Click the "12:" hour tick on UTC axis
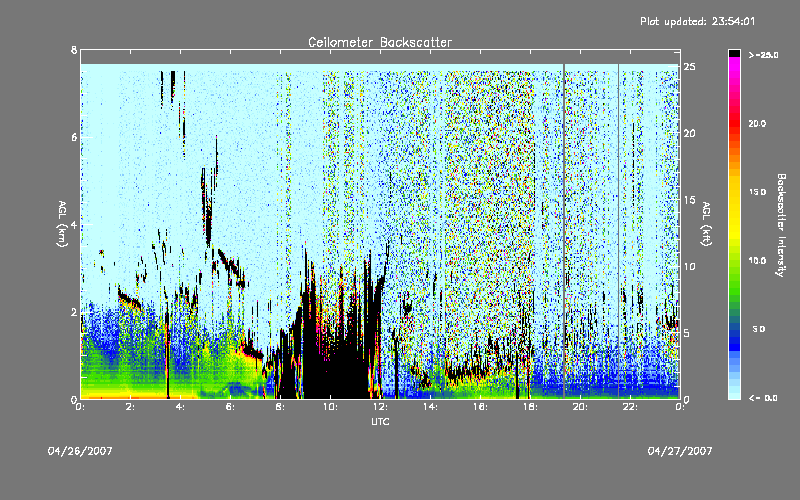This screenshot has height=500, width=800. (380, 407)
